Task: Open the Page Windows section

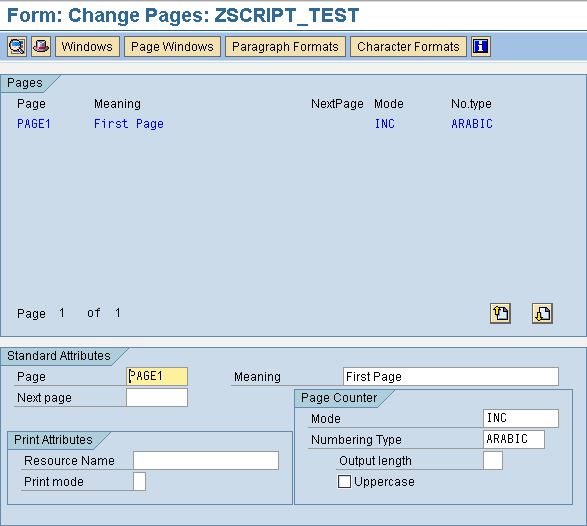Action: click(x=172, y=47)
